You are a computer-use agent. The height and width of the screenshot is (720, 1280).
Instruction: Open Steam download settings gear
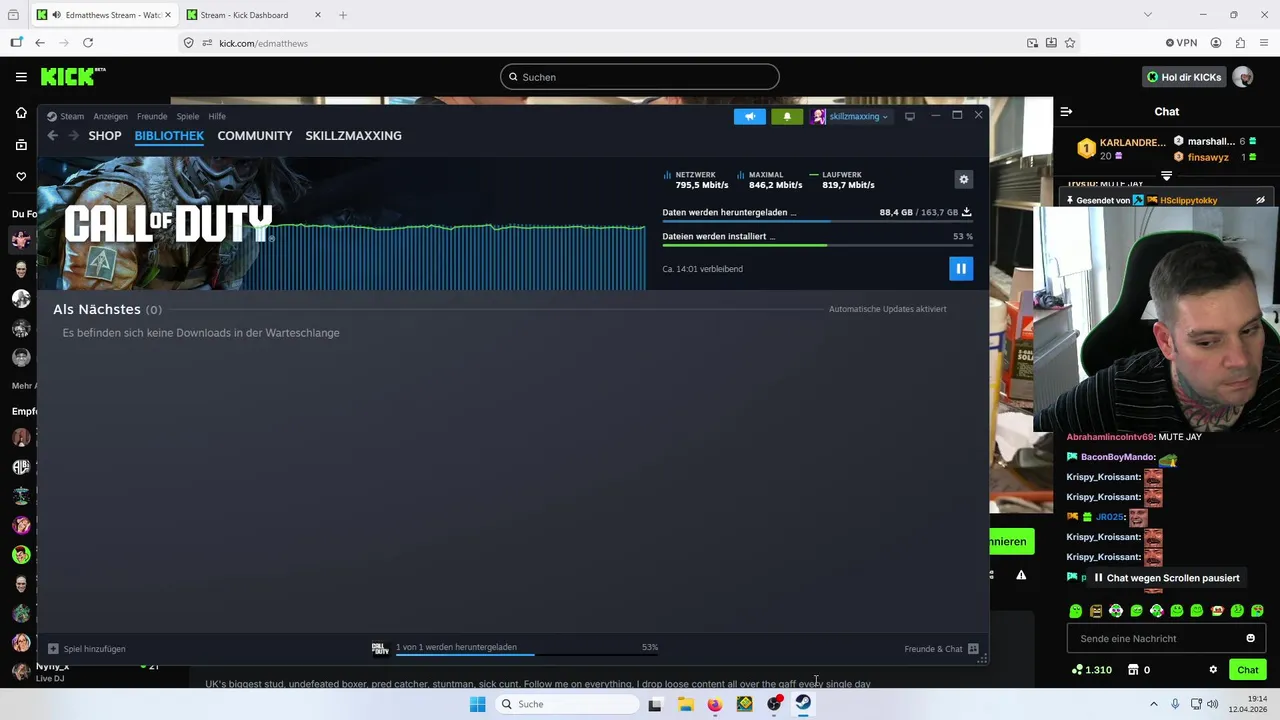[x=964, y=179]
